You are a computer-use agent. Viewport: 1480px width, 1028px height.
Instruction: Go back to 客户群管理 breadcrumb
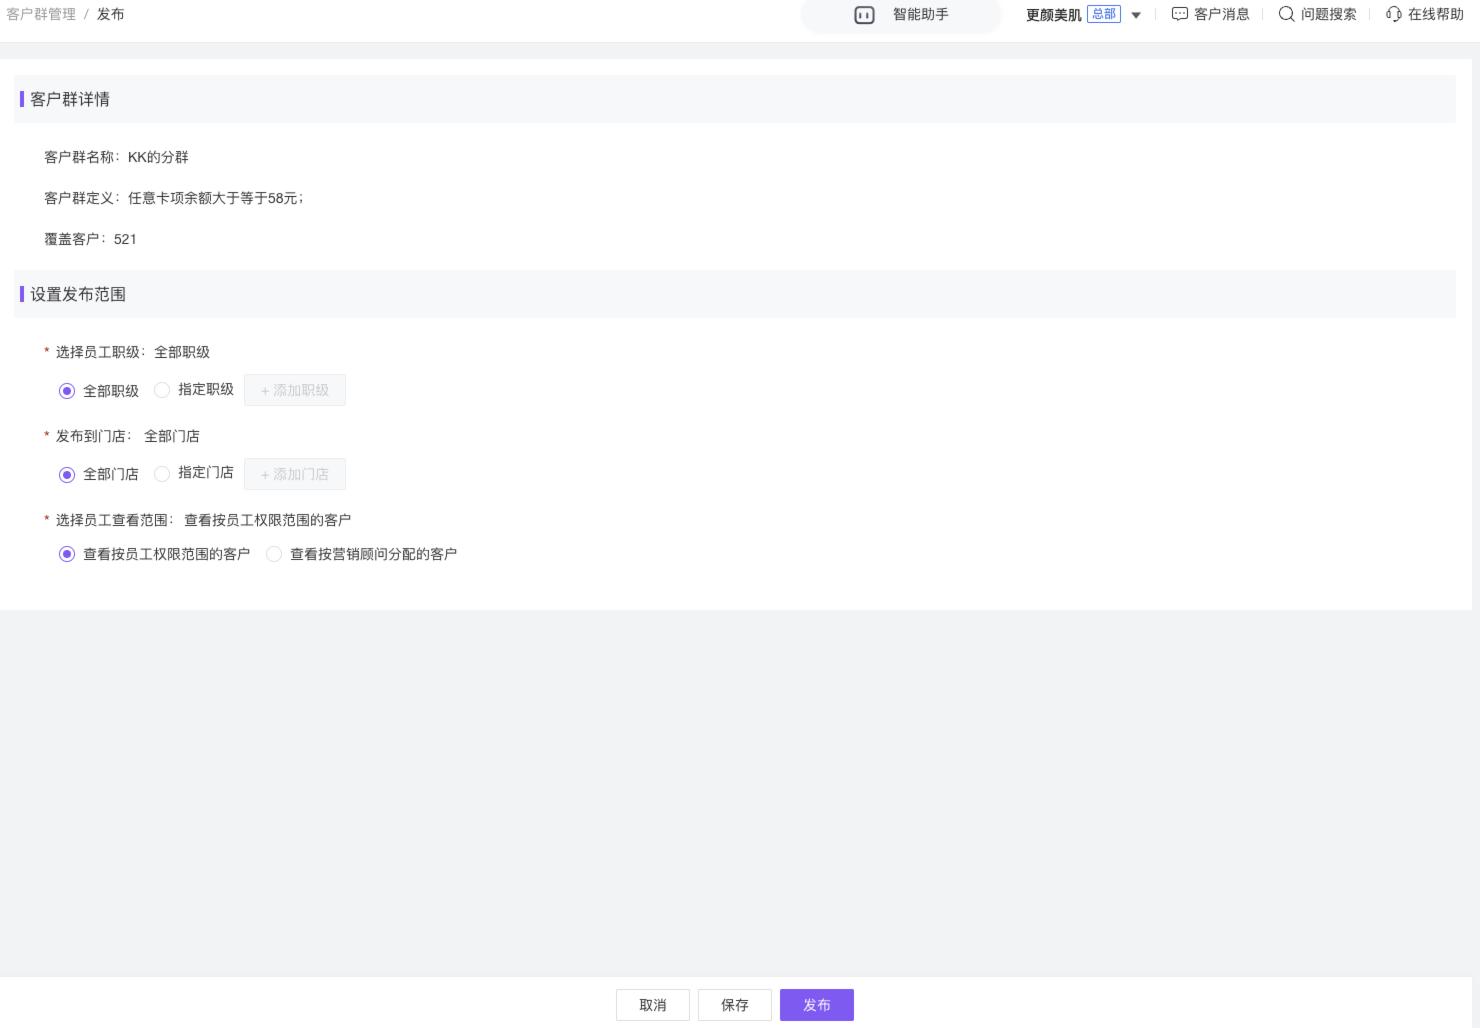pyautogui.click(x=41, y=15)
